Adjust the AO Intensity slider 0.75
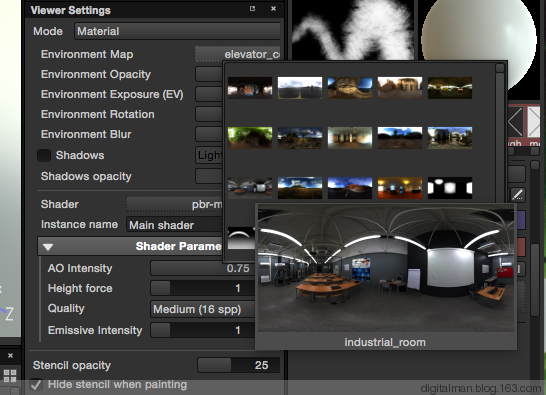Viewport: 546px width, 395px height. pyautogui.click(x=203, y=268)
